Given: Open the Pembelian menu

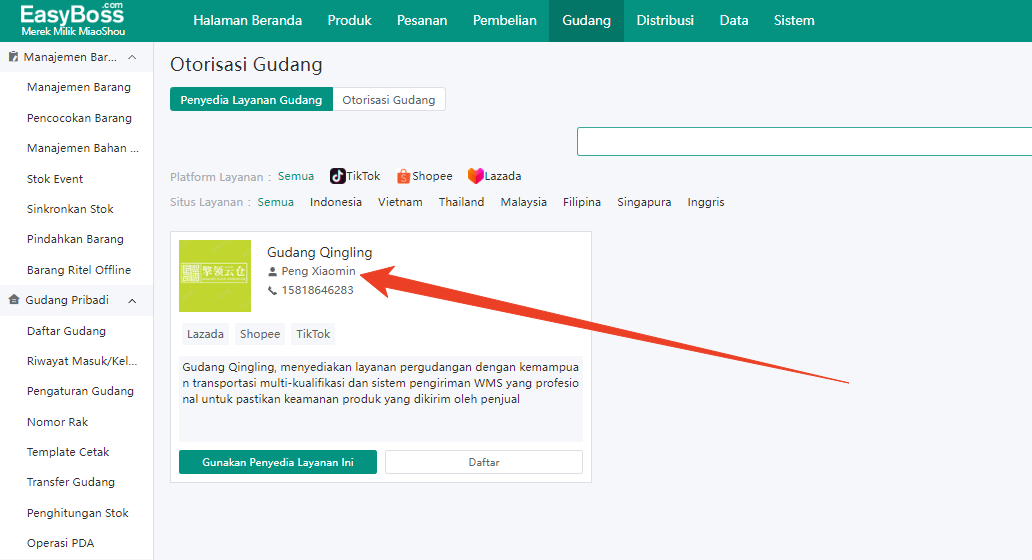Looking at the screenshot, I should (505, 20).
